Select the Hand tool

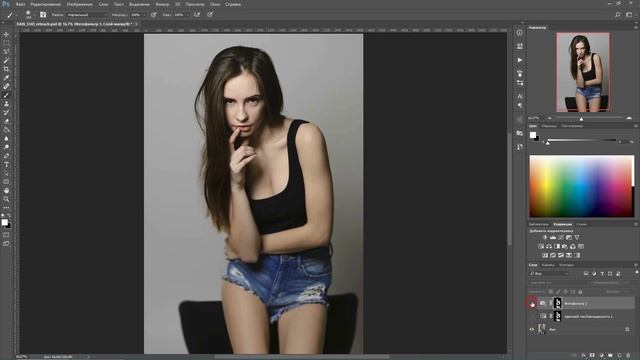pos(6,191)
